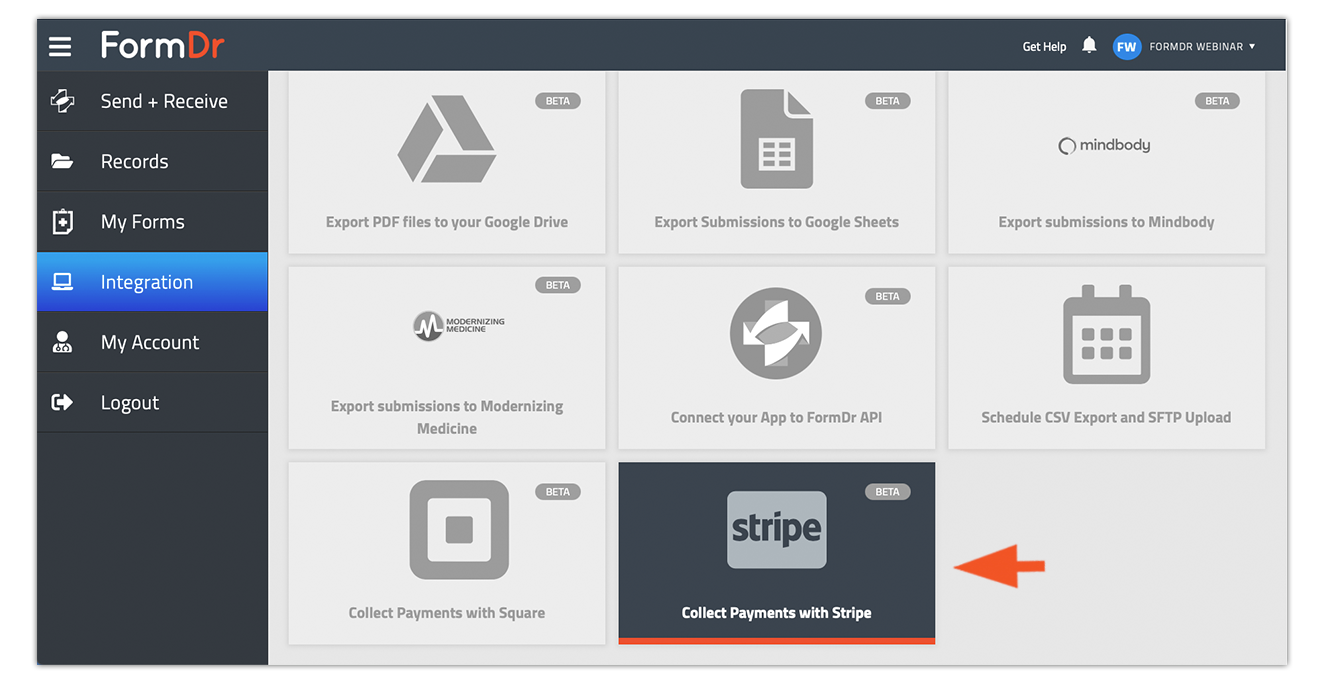Click BETA badge on Google Sheets card
1323x695 pixels.
(x=887, y=101)
